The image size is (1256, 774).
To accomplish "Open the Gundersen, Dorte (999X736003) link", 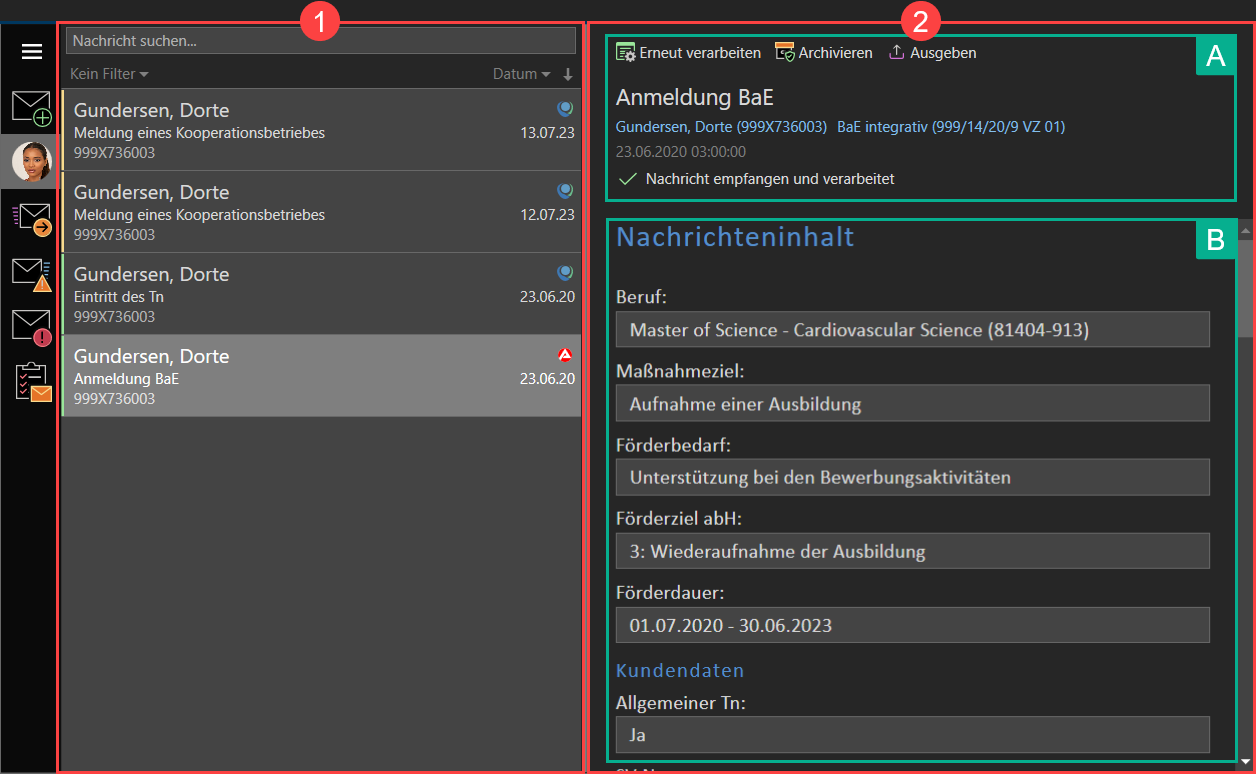I will 721,127.
